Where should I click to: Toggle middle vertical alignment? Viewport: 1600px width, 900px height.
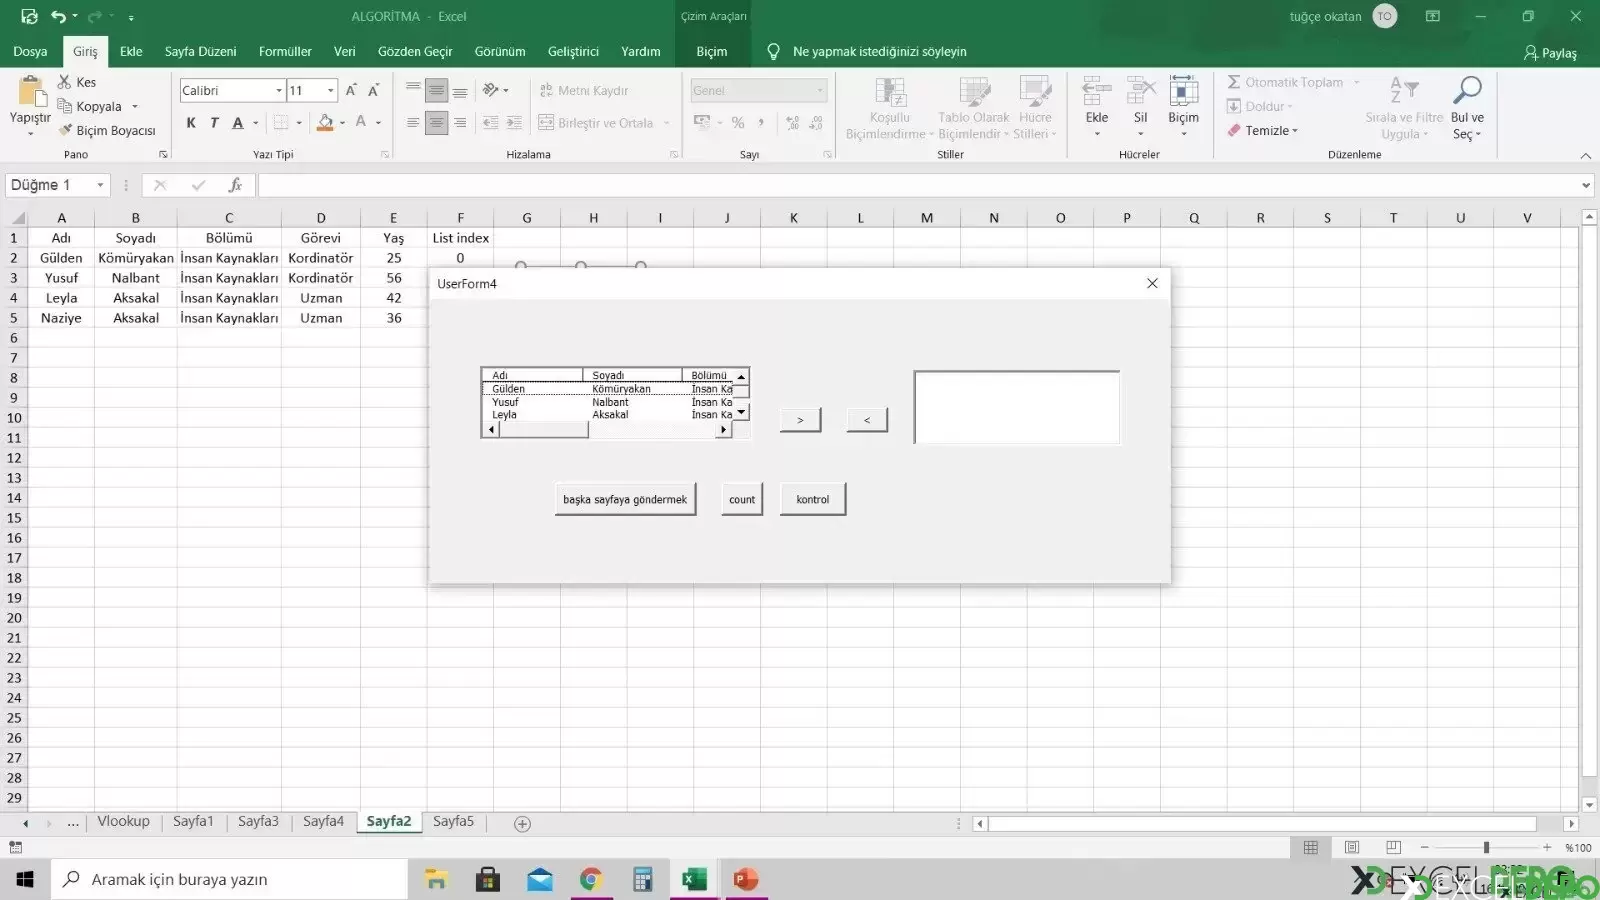point(436,91)
